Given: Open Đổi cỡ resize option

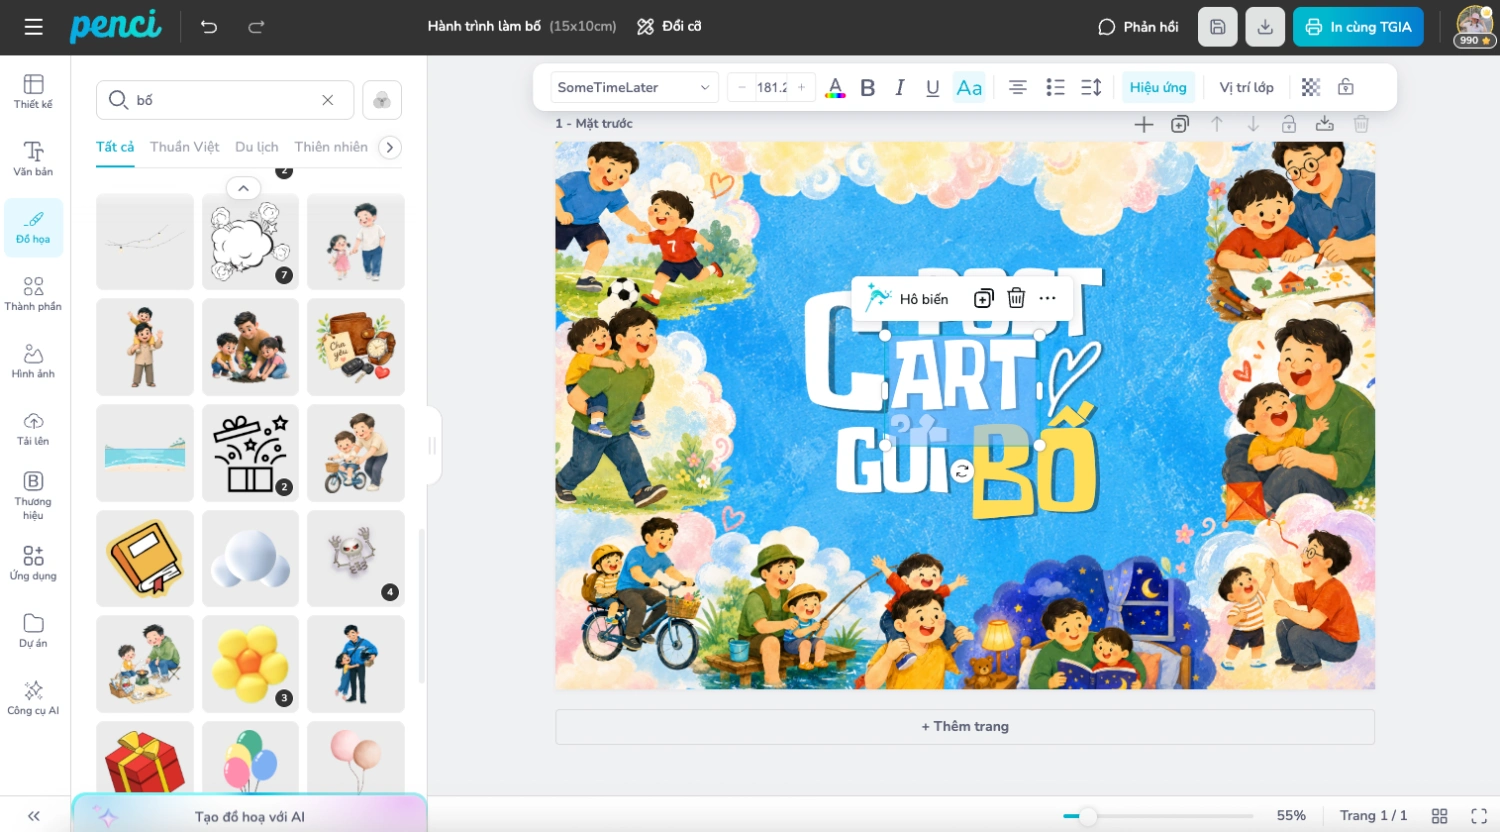Looking at the screenshot, I should pos(669,27).
